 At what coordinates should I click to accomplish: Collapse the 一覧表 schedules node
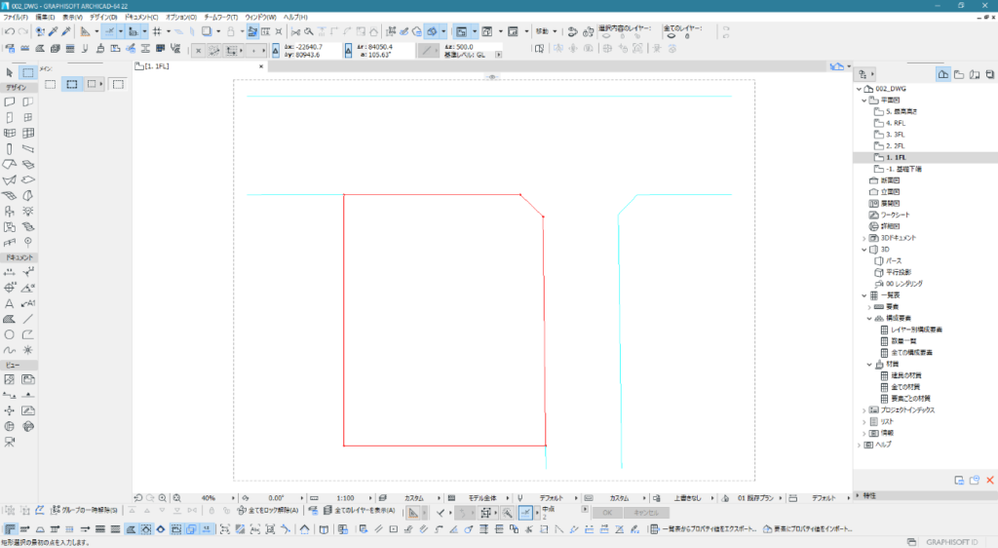864,295
